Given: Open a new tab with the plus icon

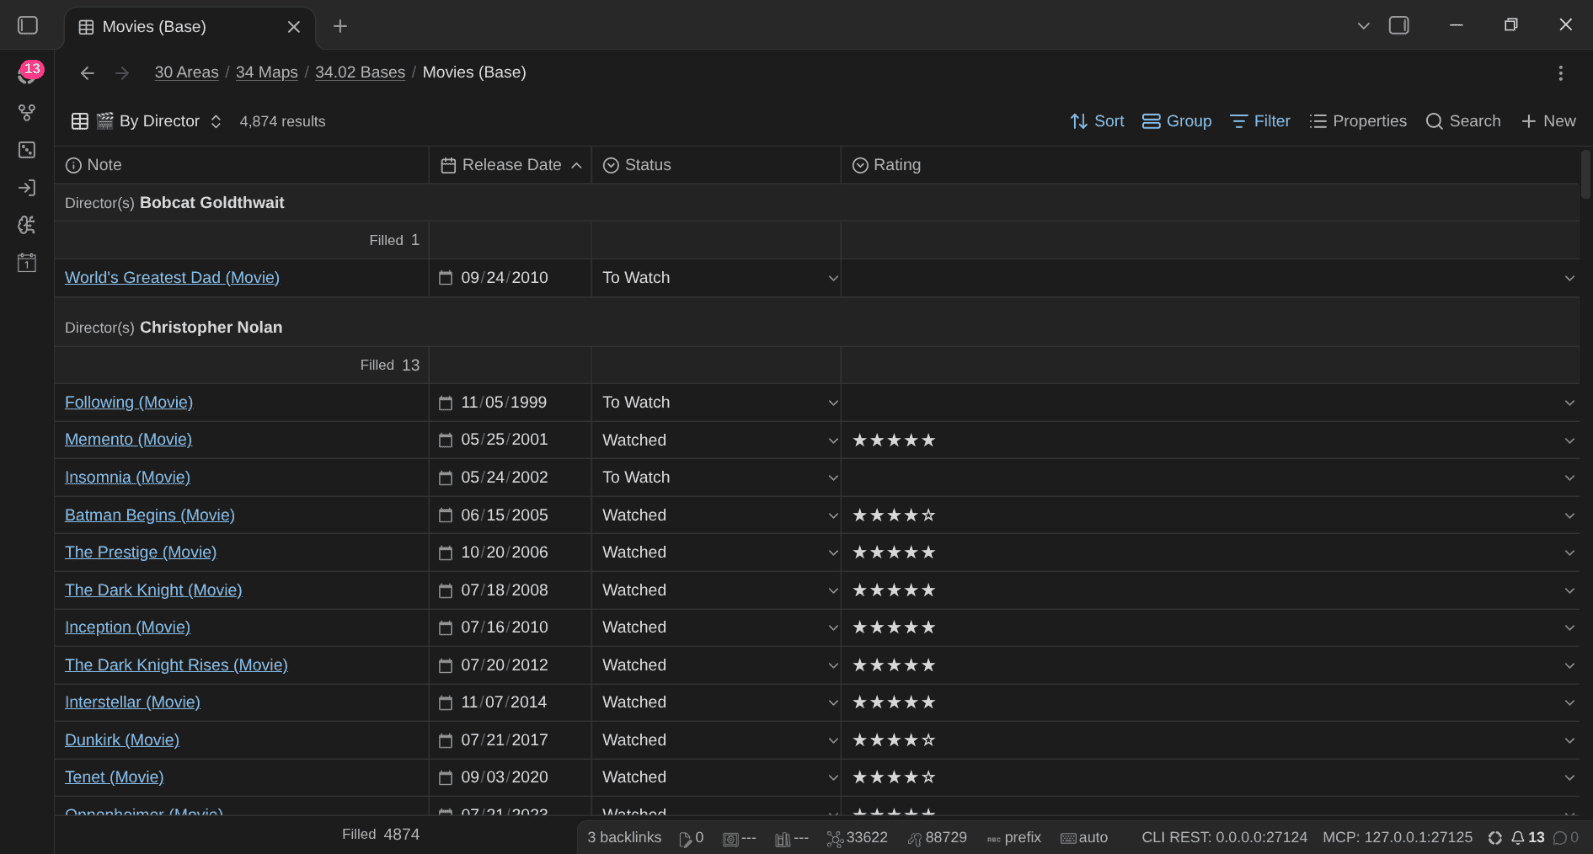Looking at the screenshot, I should tap(340, 26).
